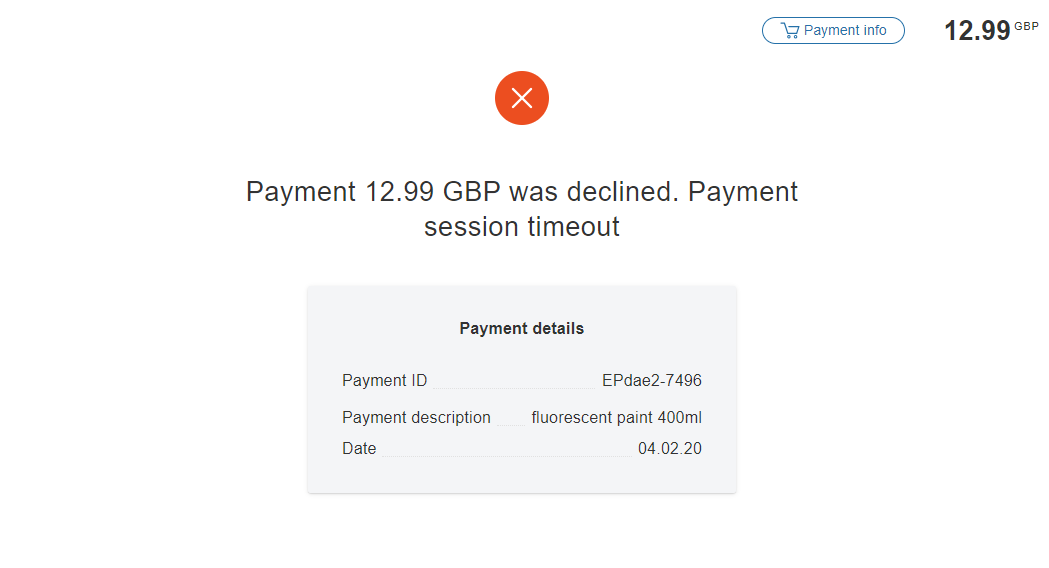Screen dimensions: 1049x568
Task: Select the EPdae2-7496 payment ID value
Action: (651, 381)
